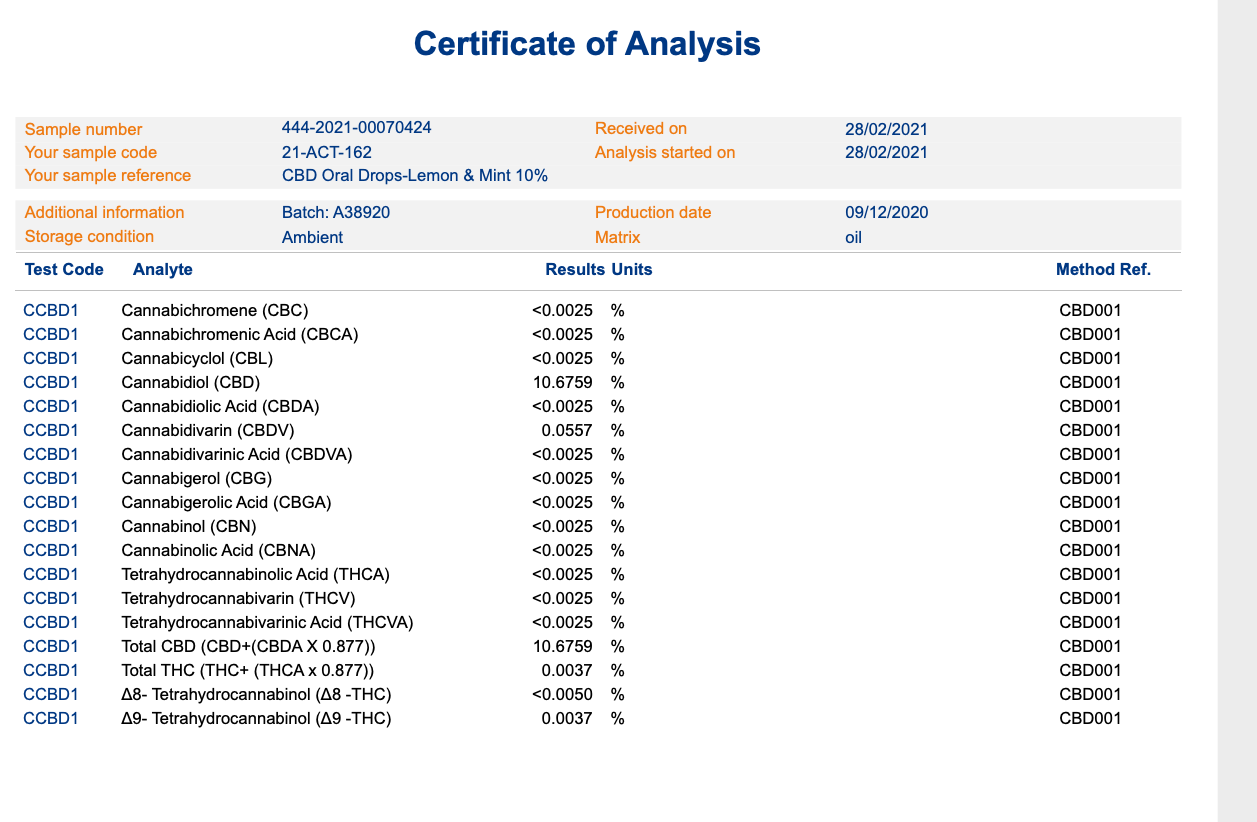Click the CBD Oral Drops-Lemon & Mint 10% reference
This screenshot has width=1257, height=822.
[414, 176]
